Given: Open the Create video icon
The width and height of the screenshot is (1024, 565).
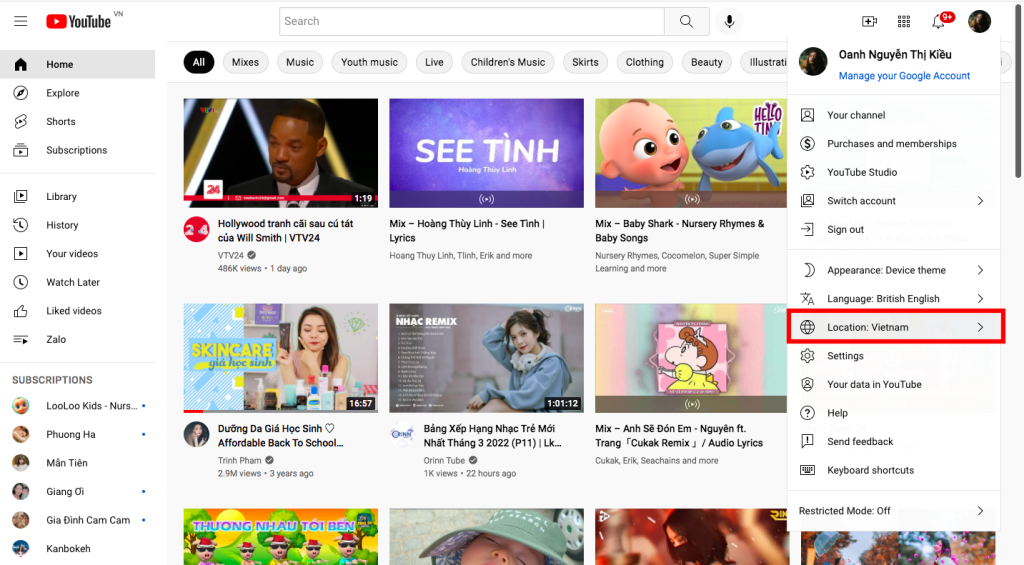Looking at the screenshot, I should coord(869,21).
